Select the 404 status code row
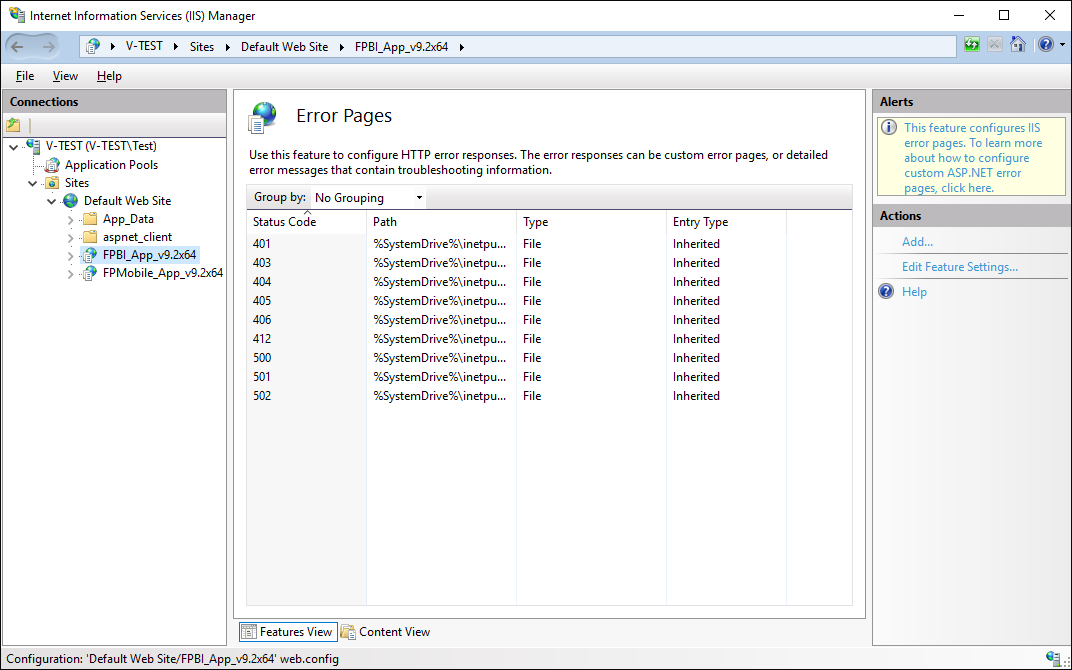The width and height of the screenshot is (1072, 670). (x=262, y=282)
